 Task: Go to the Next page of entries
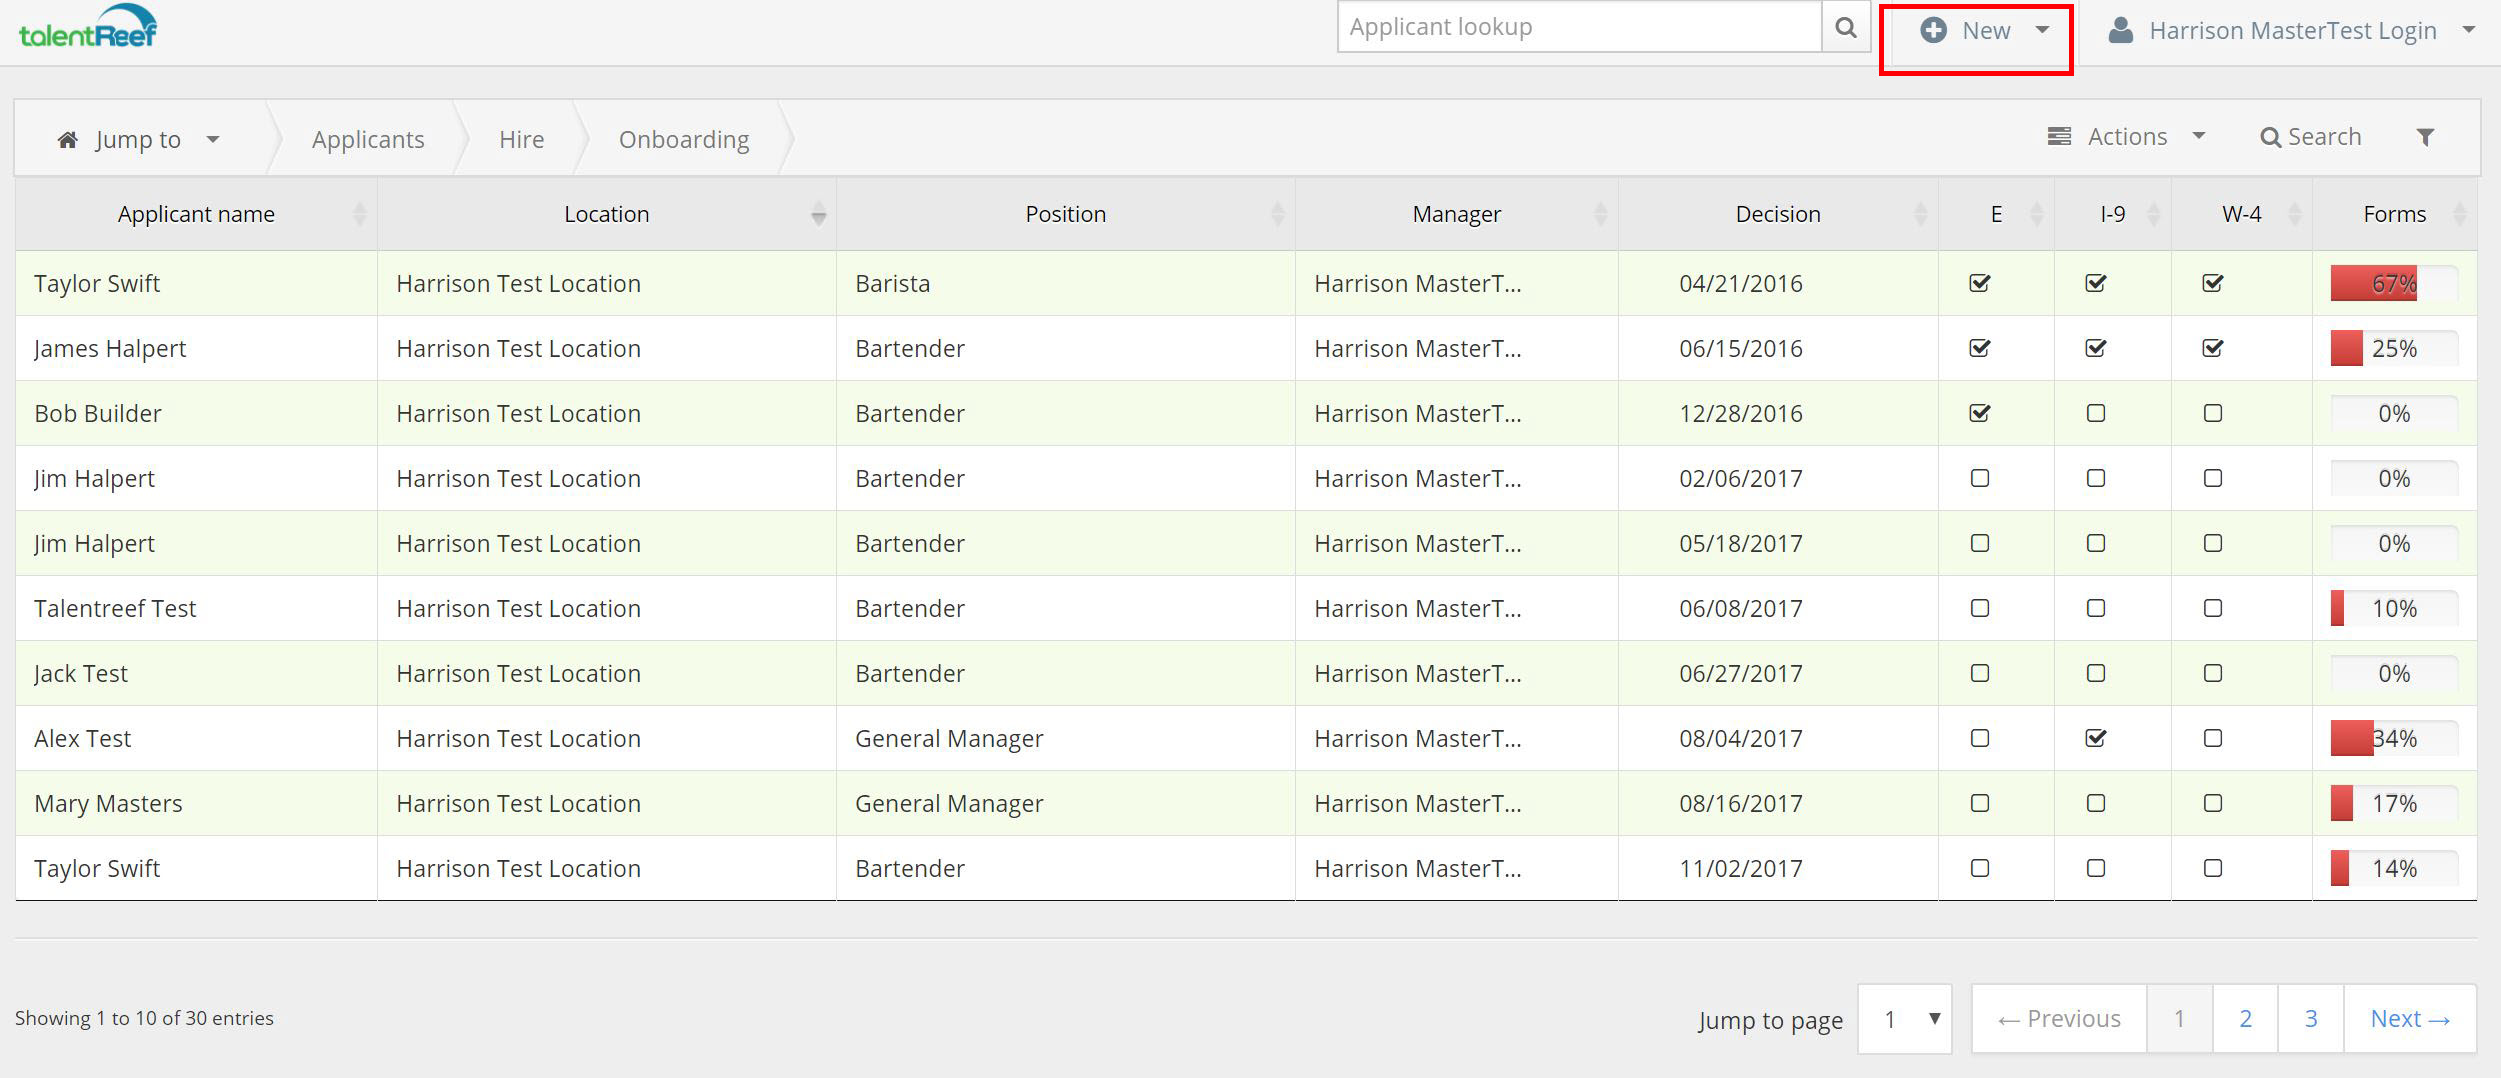point(2409,1018)
